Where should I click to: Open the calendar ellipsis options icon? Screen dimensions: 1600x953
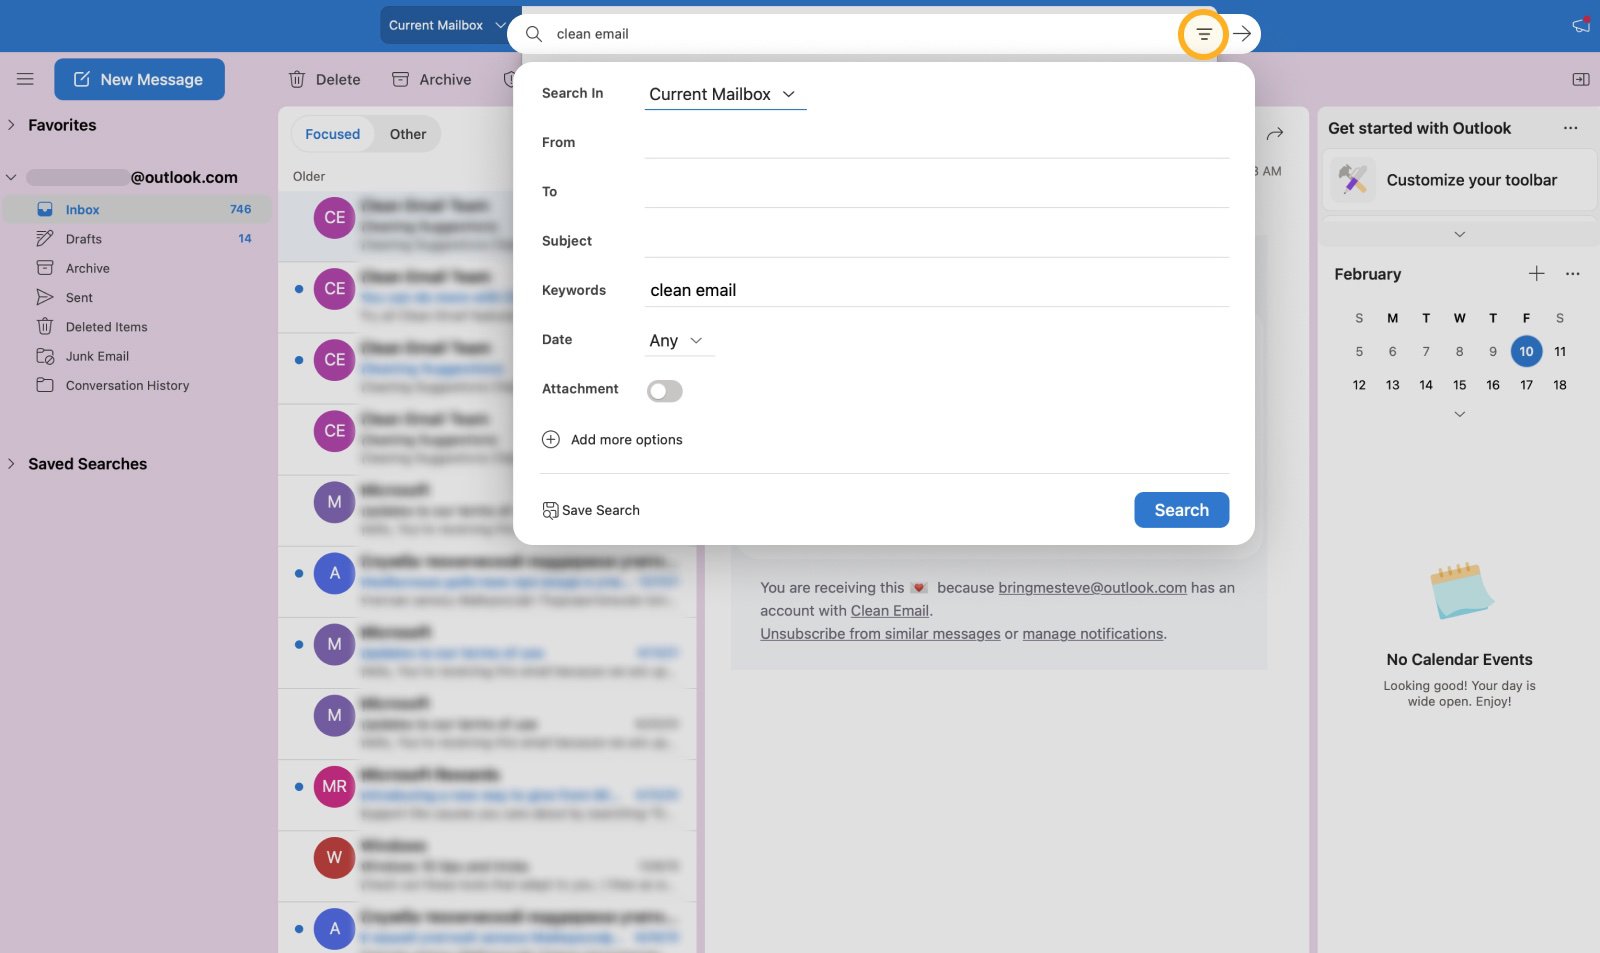coord(1571,273)
